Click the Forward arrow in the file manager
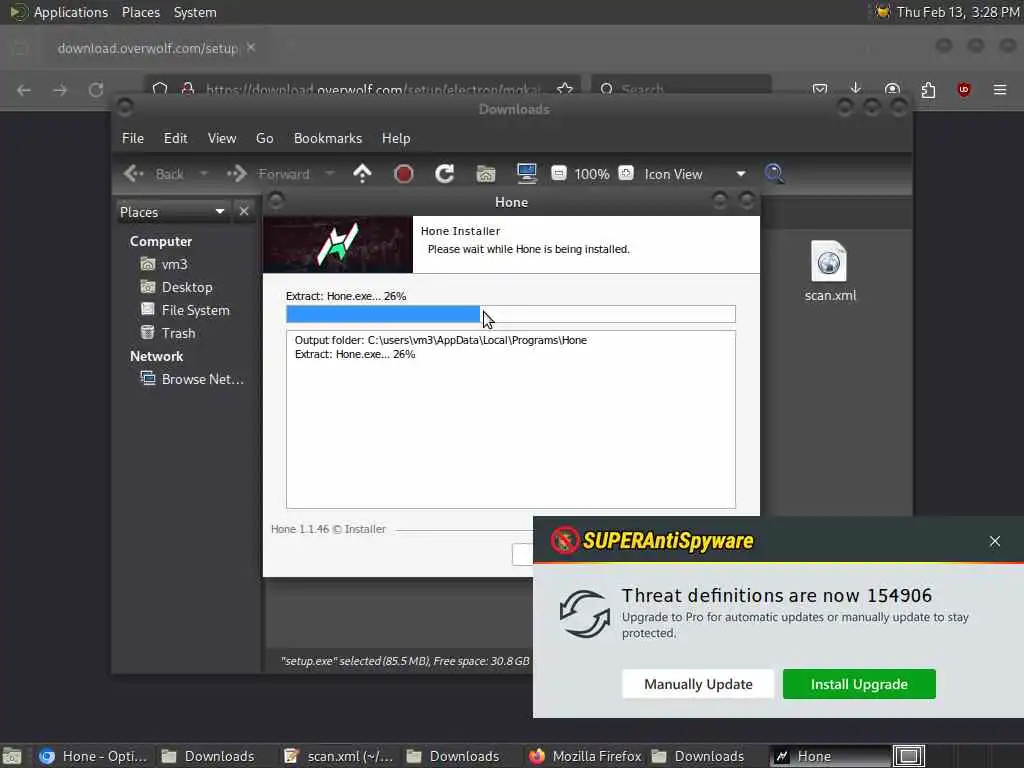Image resolution: width=1024 pixels, height=768 pixels. (x=237, y=174)
